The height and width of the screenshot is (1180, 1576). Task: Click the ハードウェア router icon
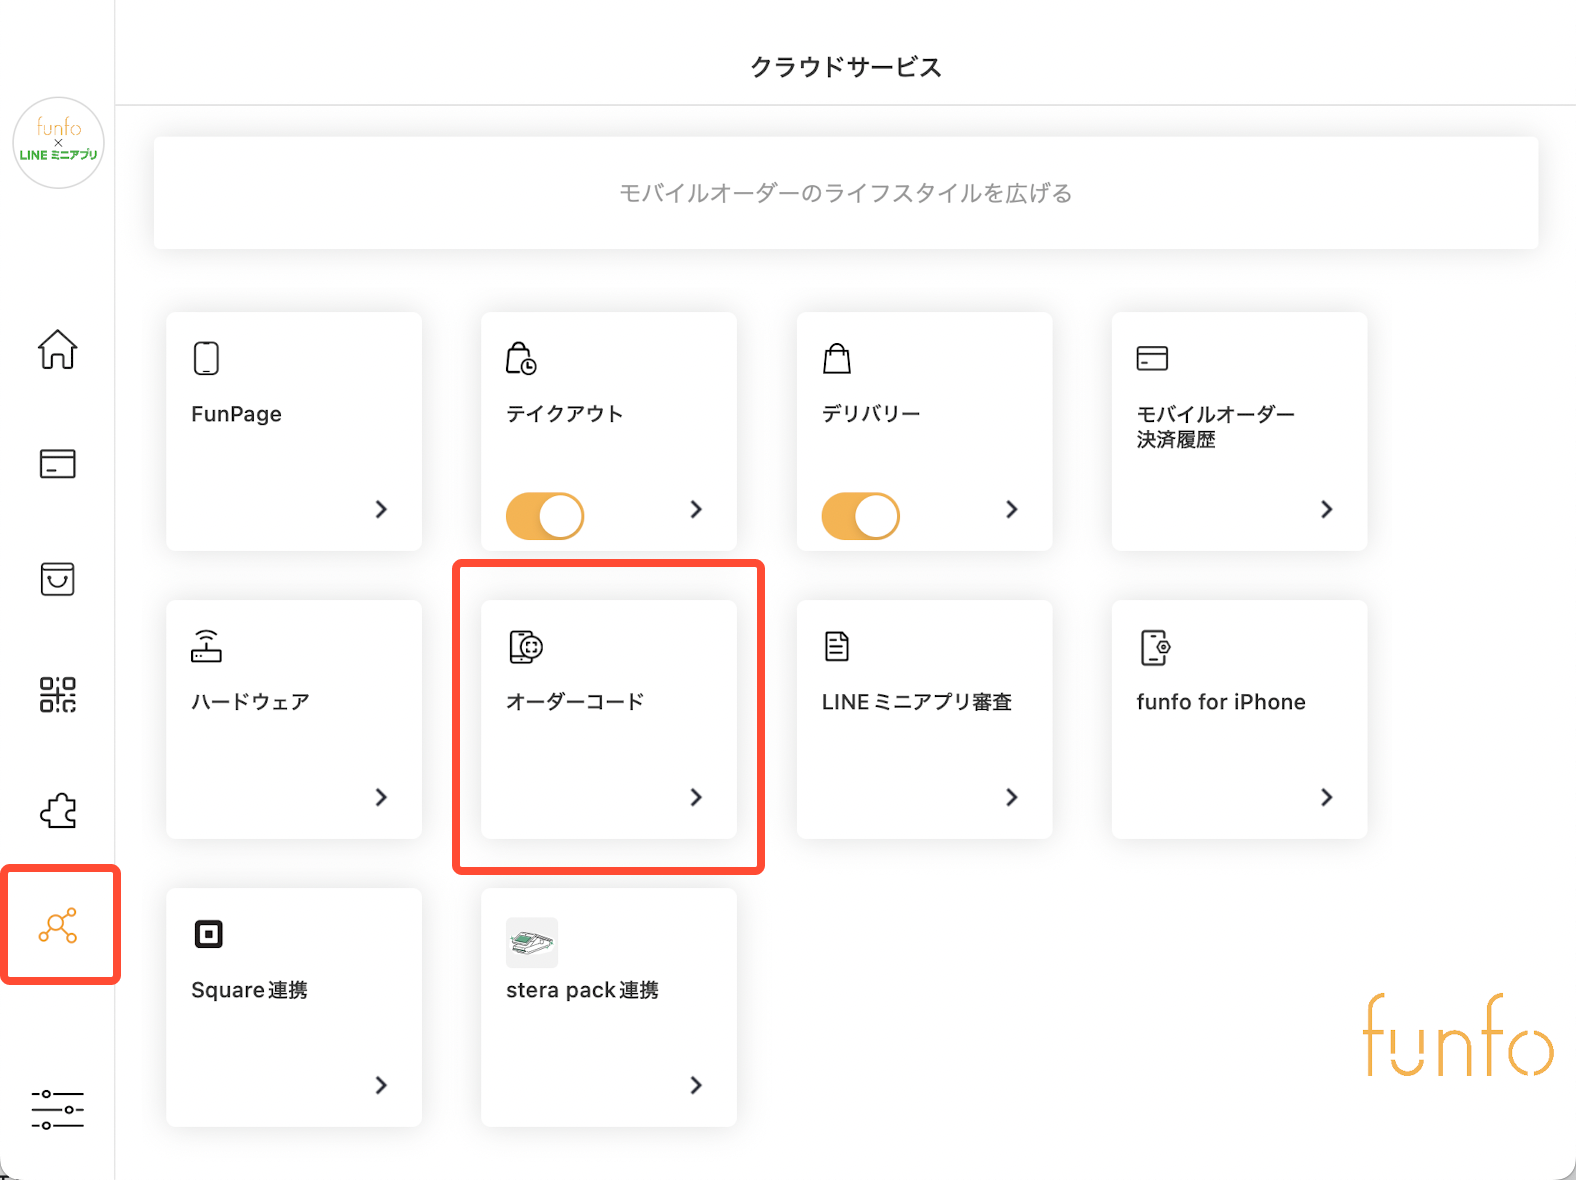[x=206, y=646]
